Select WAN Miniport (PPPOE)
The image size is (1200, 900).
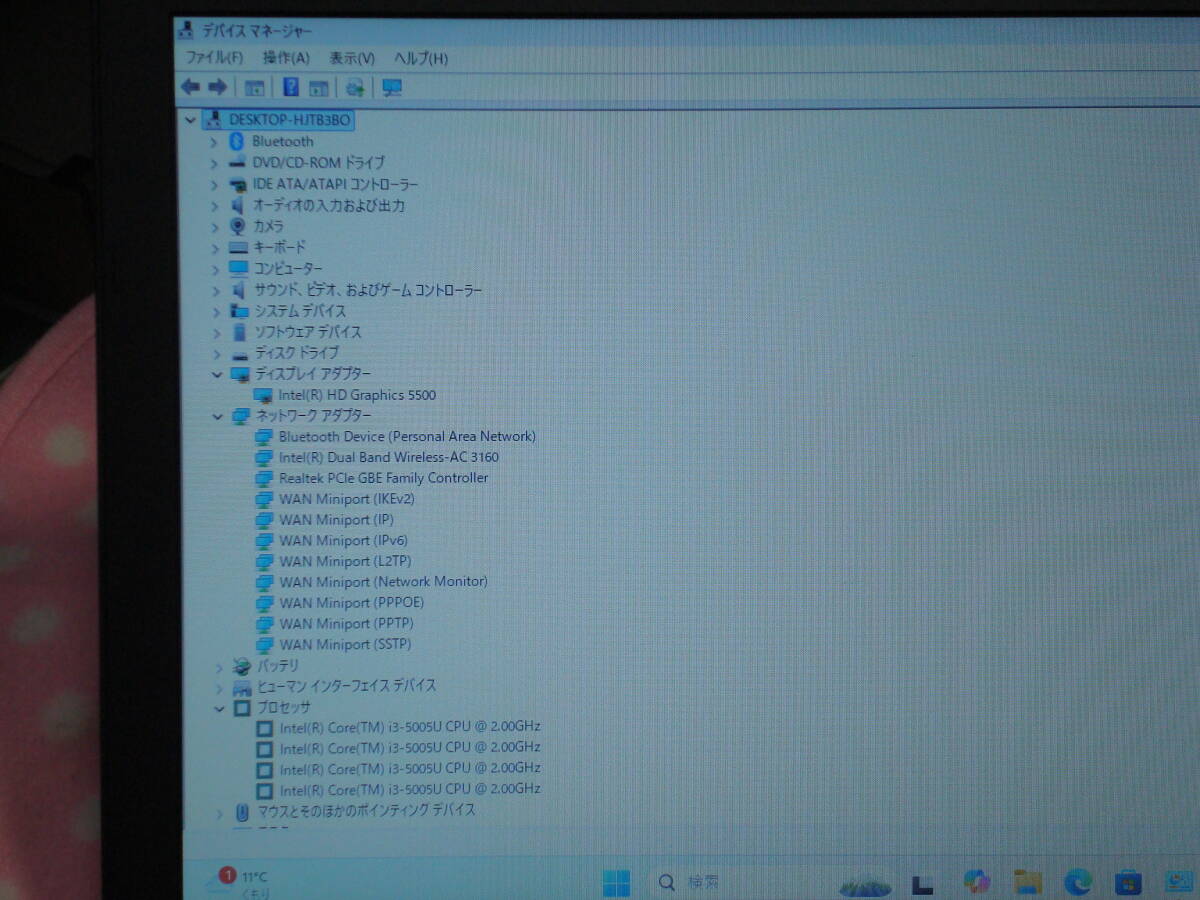tap(352, 603)
